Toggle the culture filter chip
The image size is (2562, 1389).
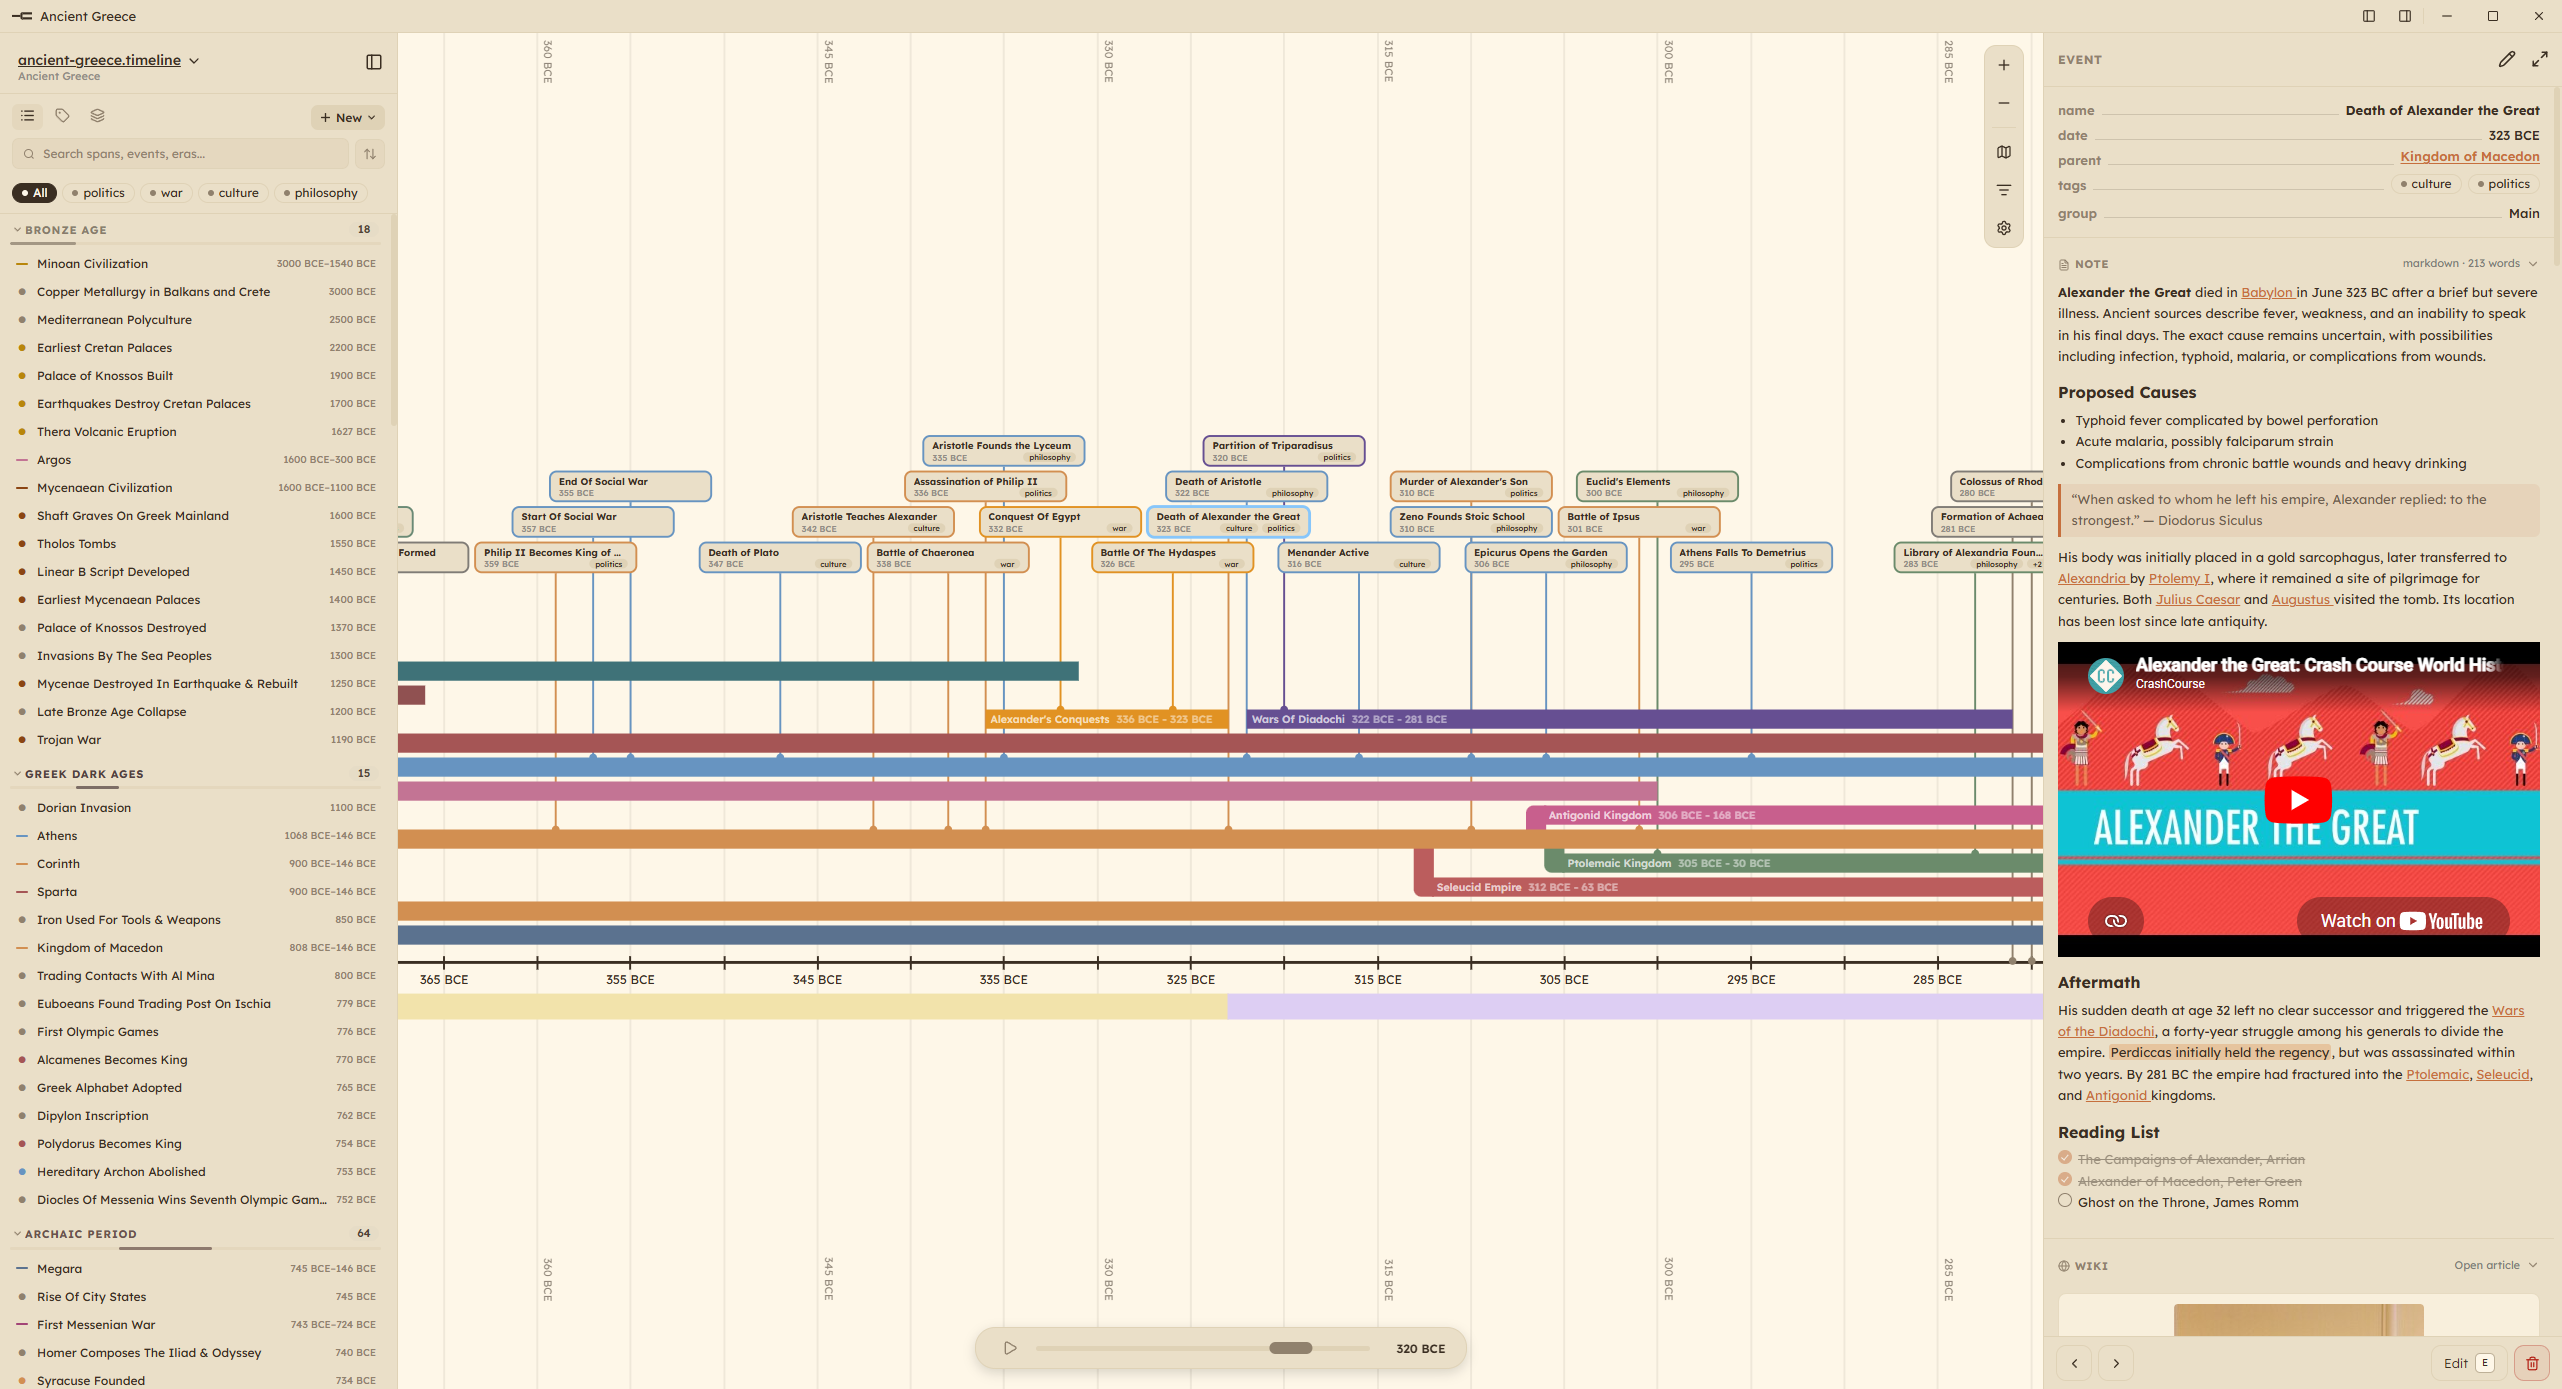tap(233, 193)
